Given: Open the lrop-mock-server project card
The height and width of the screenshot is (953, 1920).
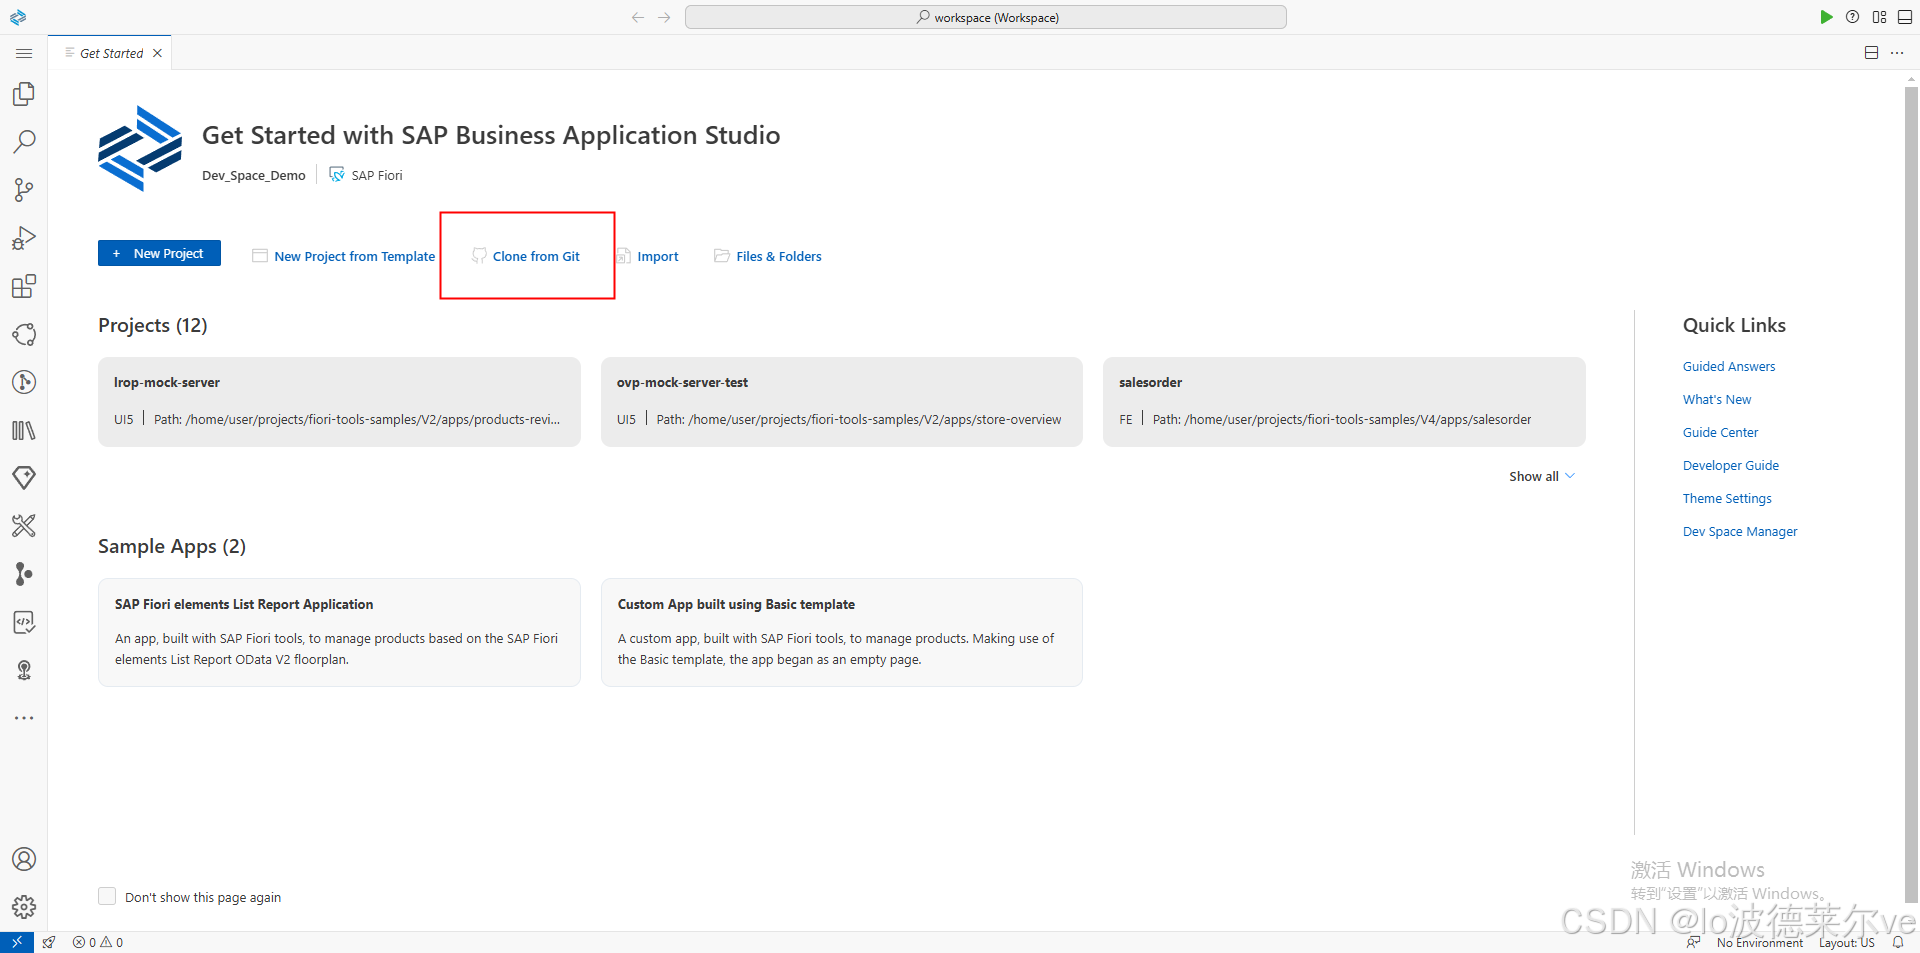Looking at the screenshot, I should [x=339, y=402].
